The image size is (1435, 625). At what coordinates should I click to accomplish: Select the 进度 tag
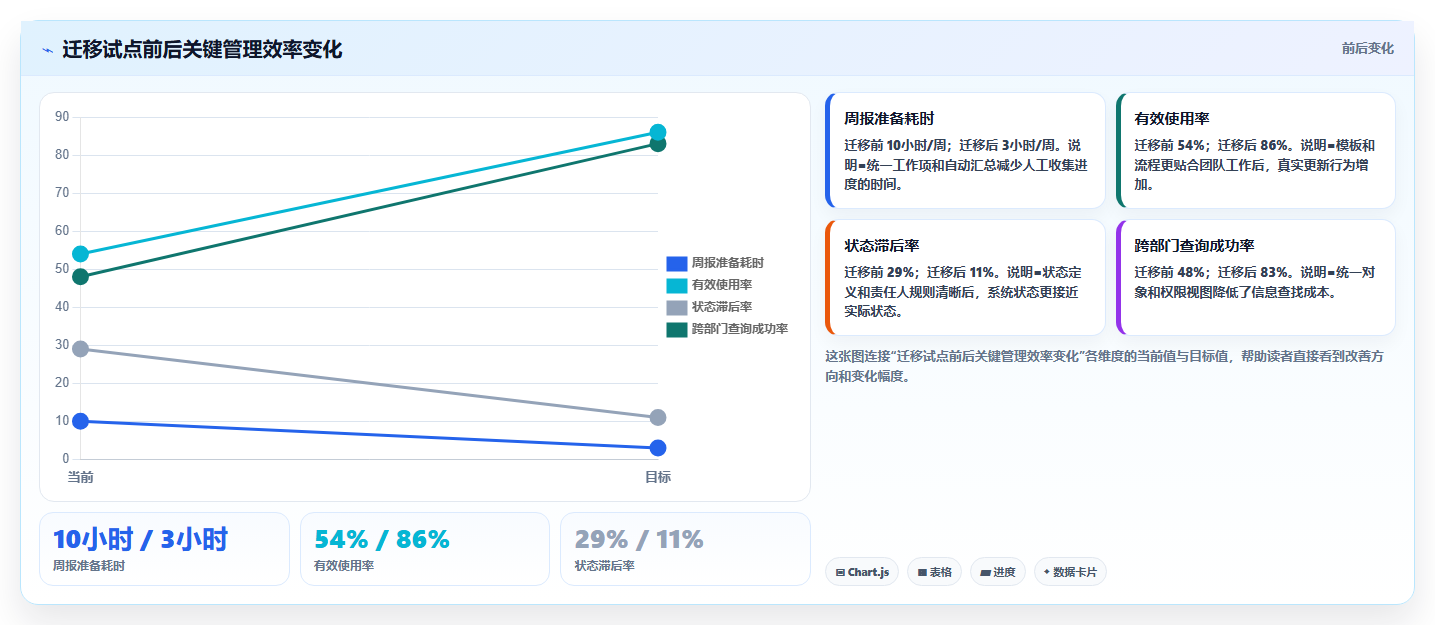[x=997, y=572]
